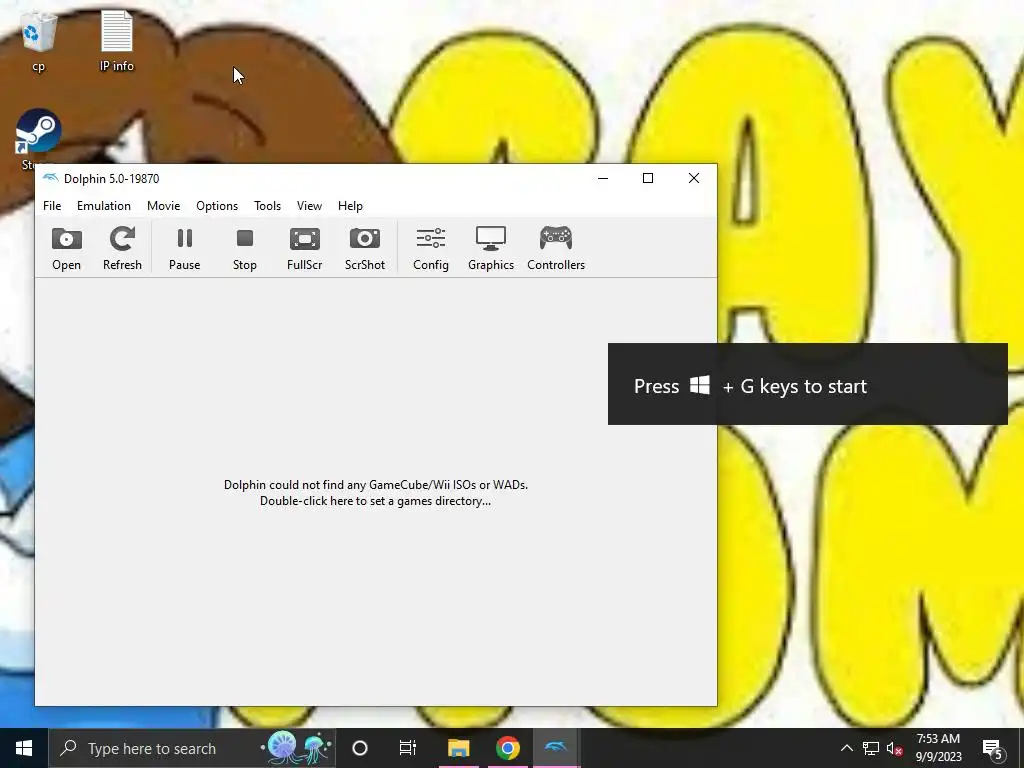
Task: Open the Config settings icon
Action: pos(431,248)
